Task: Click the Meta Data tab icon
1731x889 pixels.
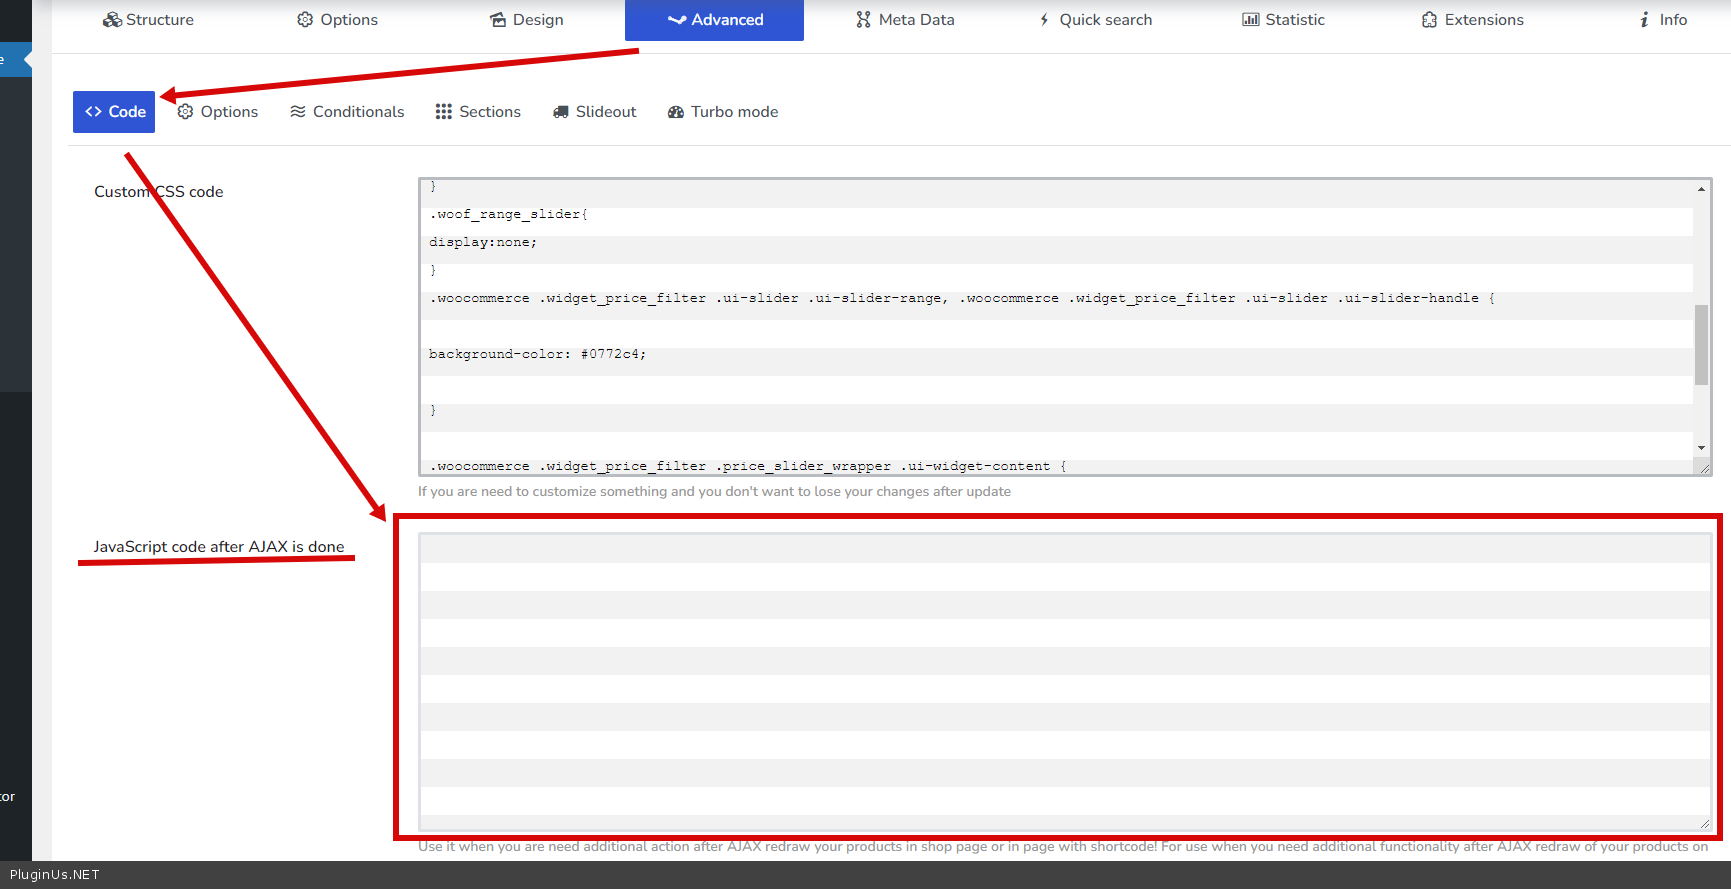Action: tap(863, 20)
